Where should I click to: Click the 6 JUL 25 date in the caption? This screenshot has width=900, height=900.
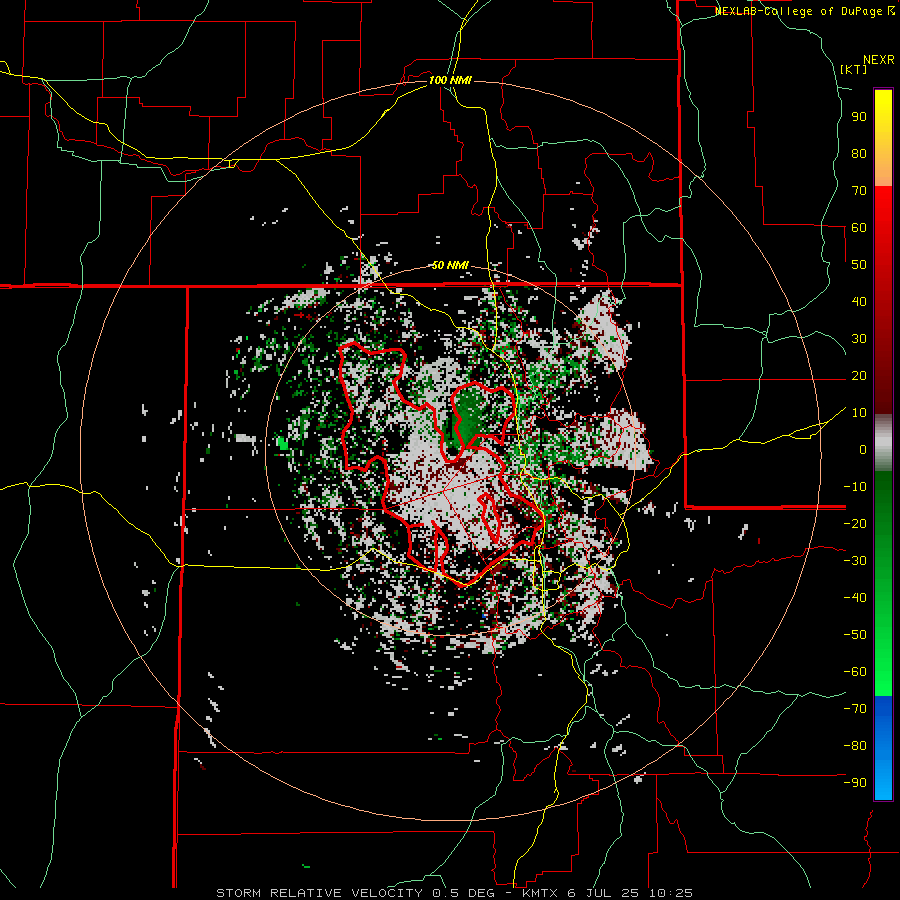604,893
